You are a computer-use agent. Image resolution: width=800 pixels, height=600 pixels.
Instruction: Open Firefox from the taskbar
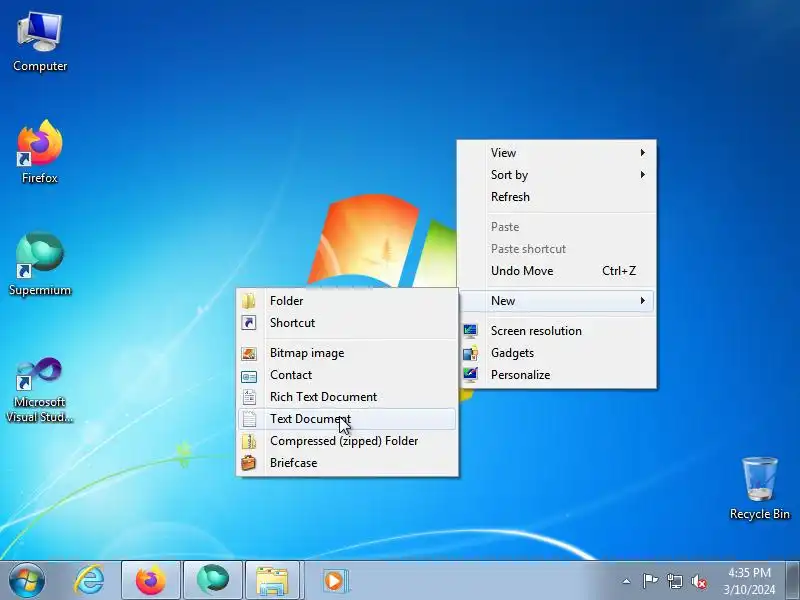(151, 581)
